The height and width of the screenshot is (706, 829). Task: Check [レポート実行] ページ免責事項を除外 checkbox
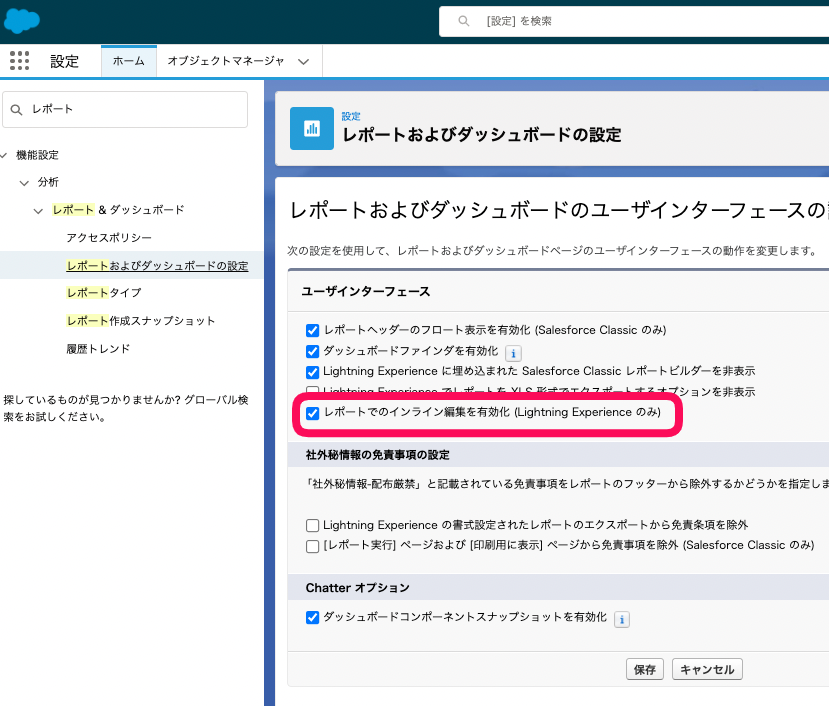coord(312,546)
